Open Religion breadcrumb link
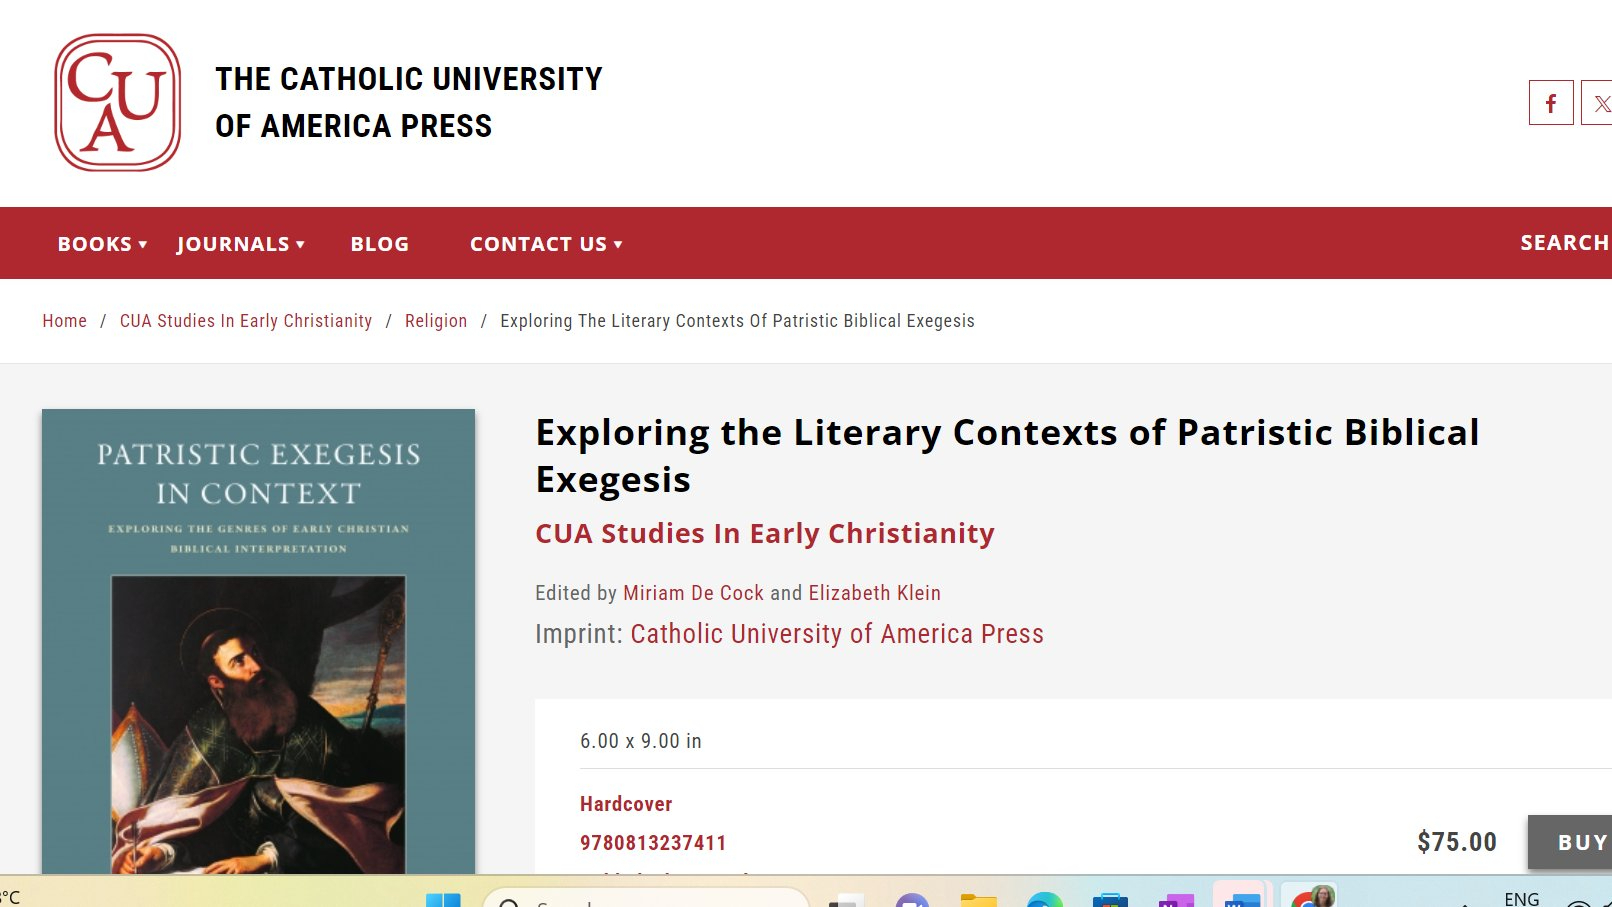The width and height of the screenshot is (1612, 907). coord(435,321)
